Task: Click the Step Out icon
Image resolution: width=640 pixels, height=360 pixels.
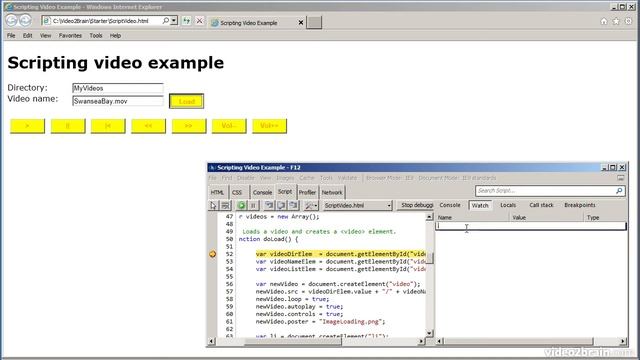Action: click(293, 205)
